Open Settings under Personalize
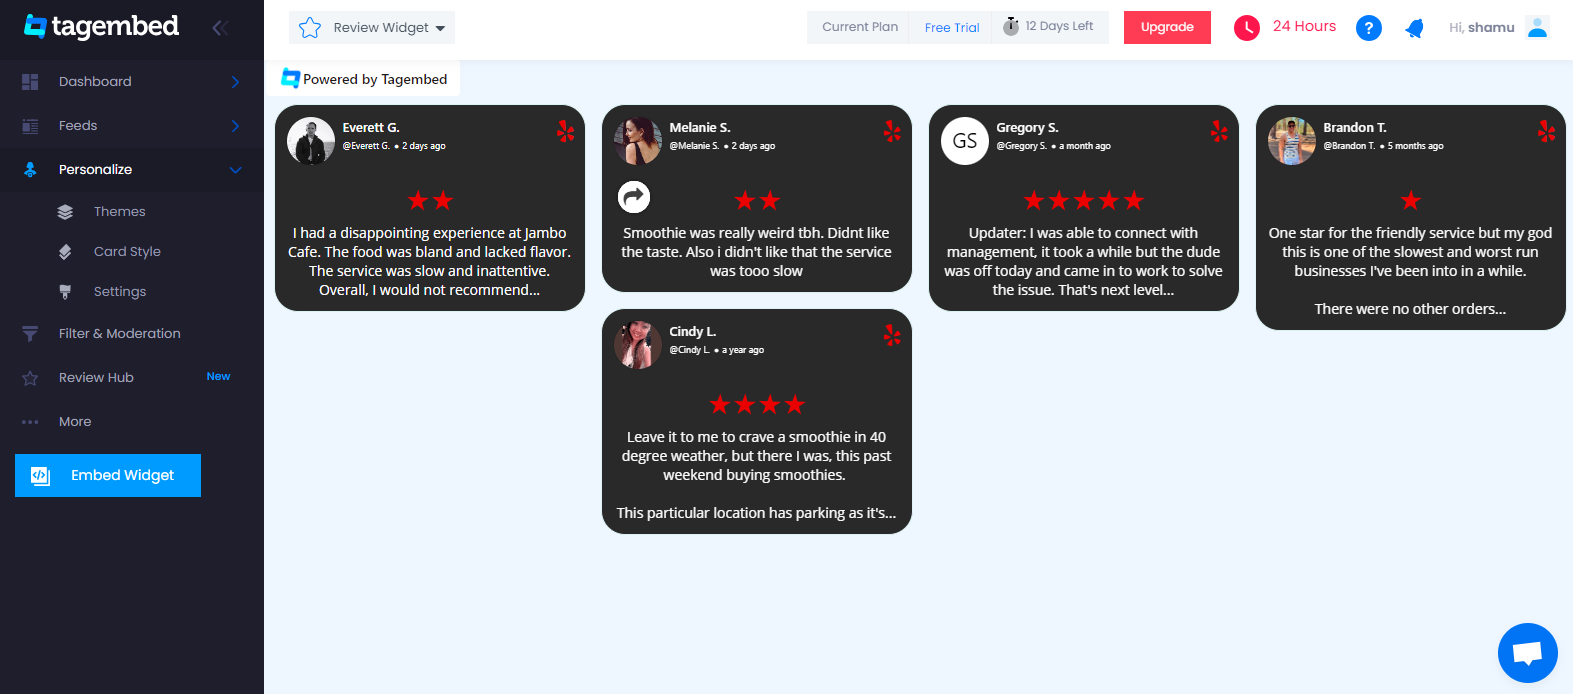This screenshot has height=694, width=1573. tap(120, 292)
